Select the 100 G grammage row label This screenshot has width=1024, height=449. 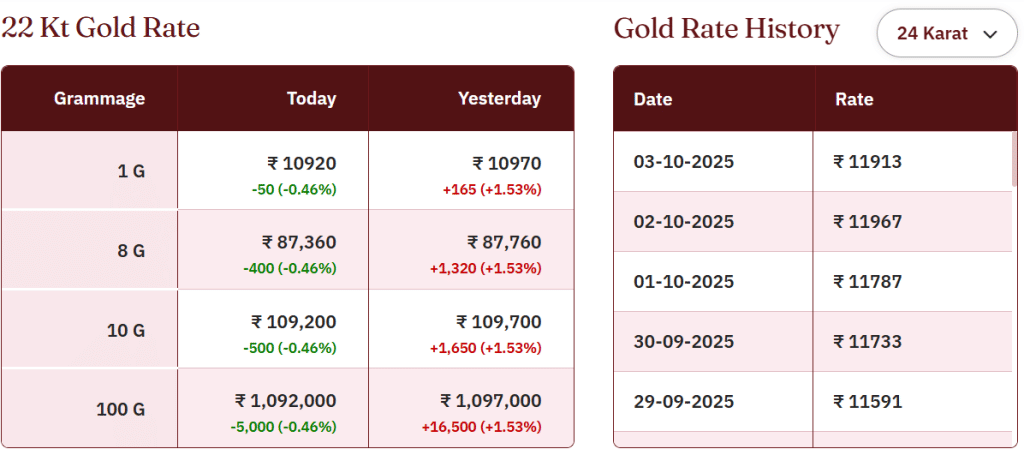click(x=121, y=409)
